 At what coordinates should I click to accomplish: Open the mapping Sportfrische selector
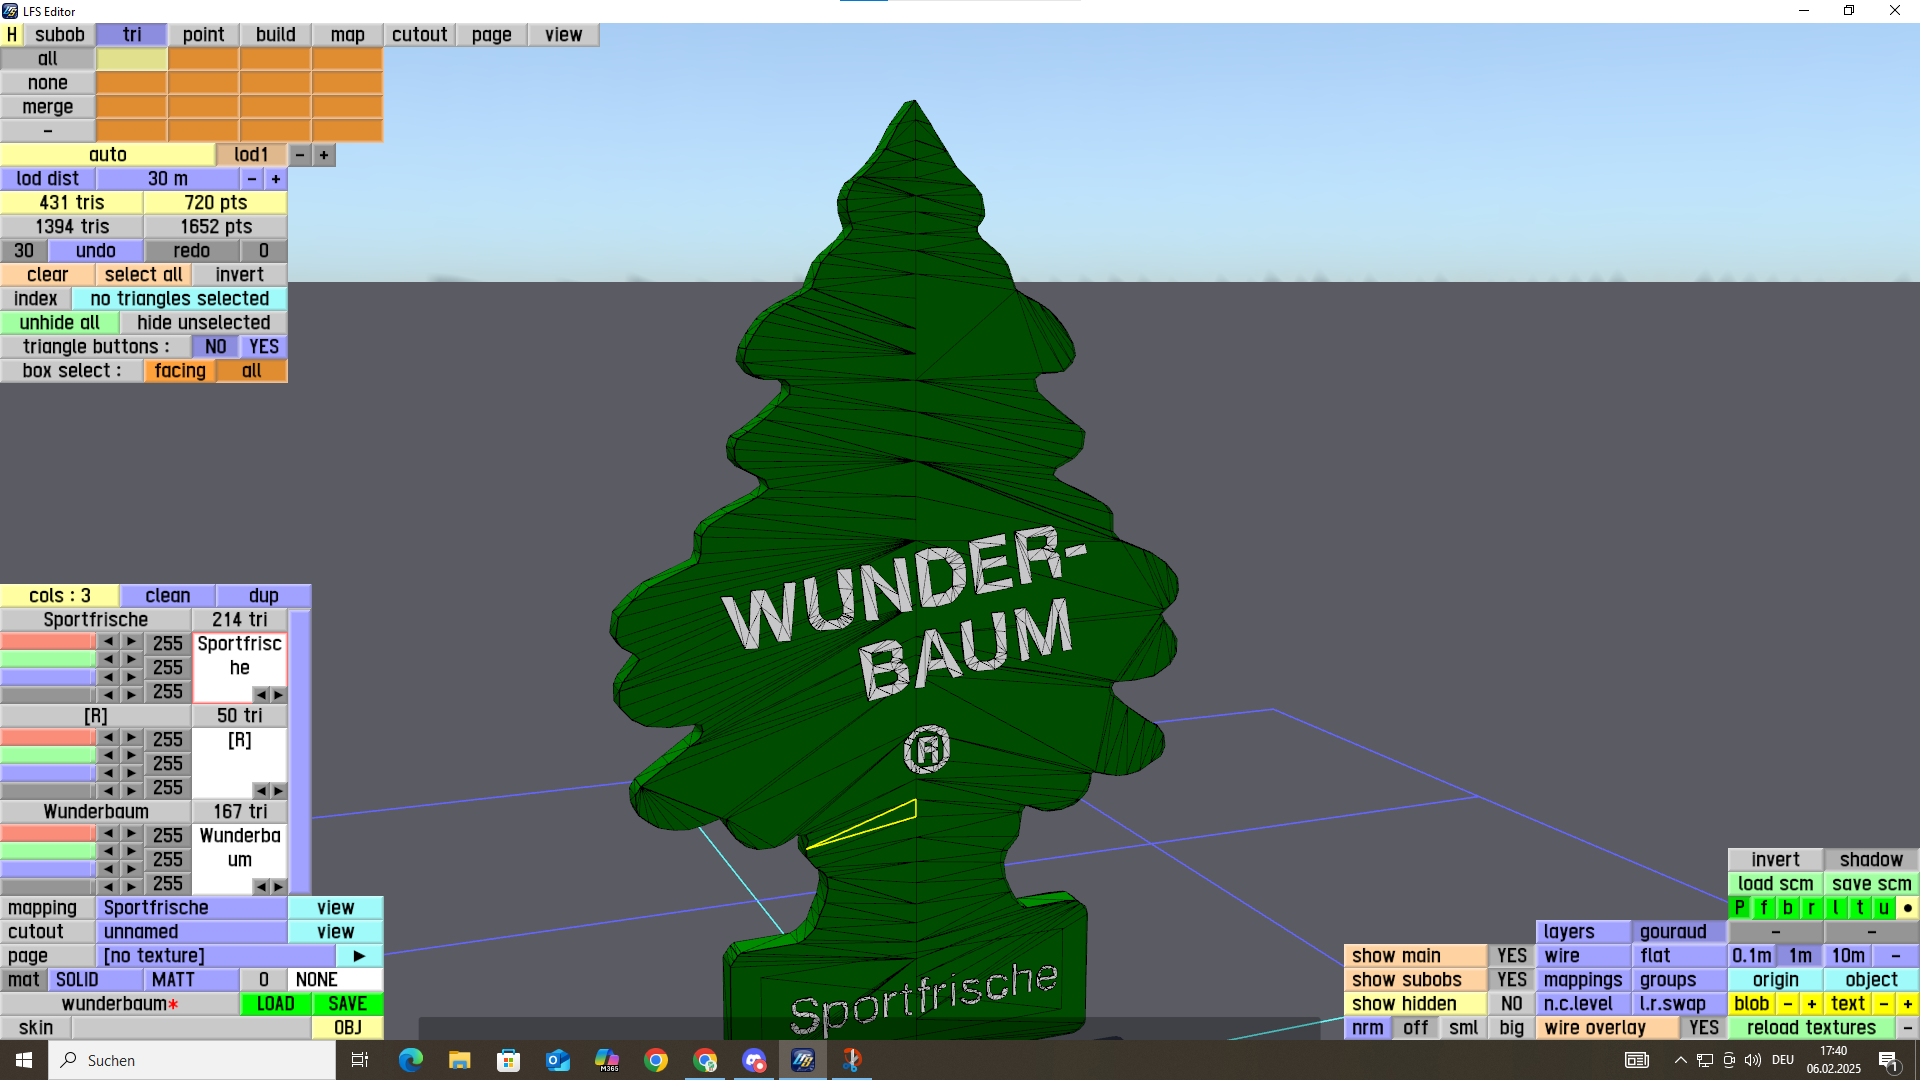191,908
